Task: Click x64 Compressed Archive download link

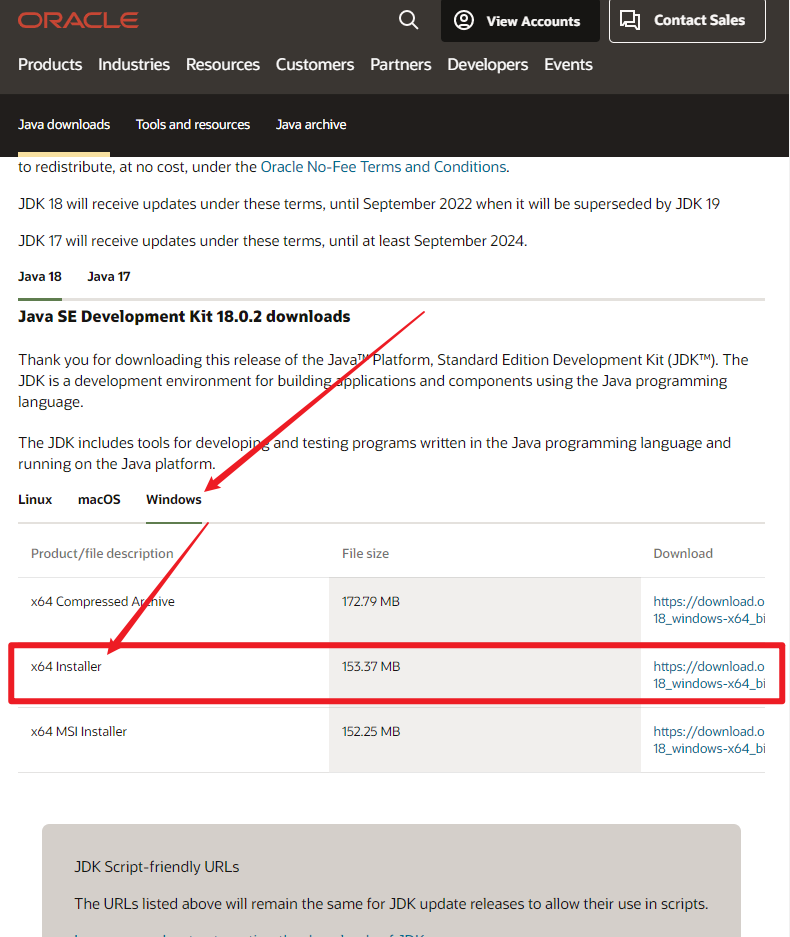Action: (709, 610)
